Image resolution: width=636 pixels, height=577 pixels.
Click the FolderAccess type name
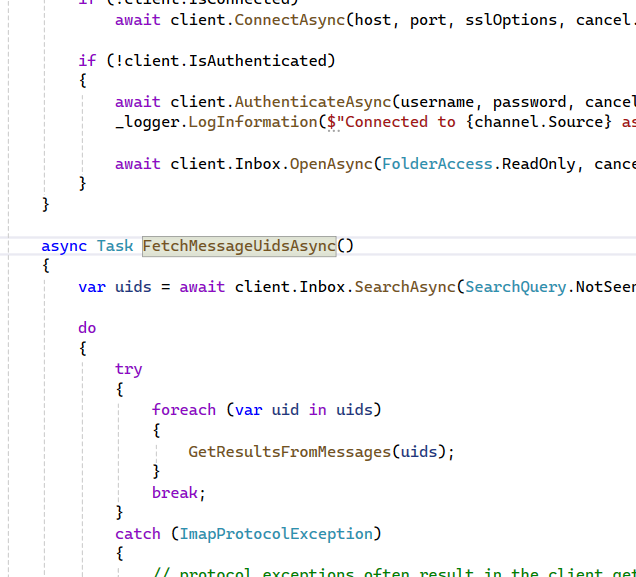tap(438, 163)
